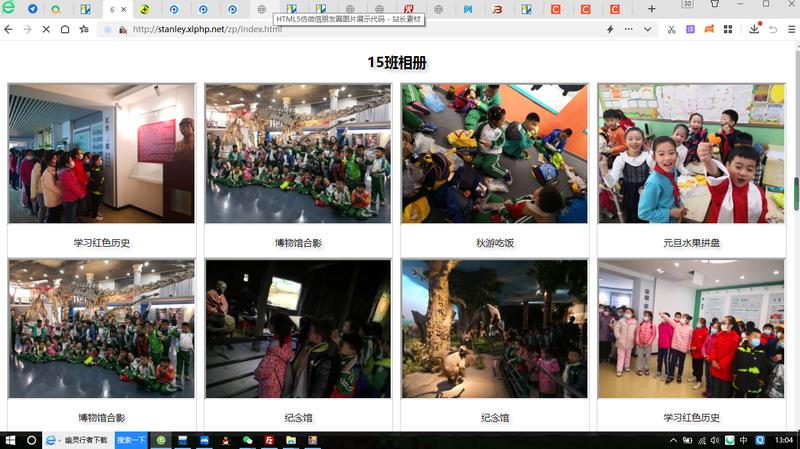Click the scissors screenshot tool icon

pyautogui.click(x=671, y=29)
